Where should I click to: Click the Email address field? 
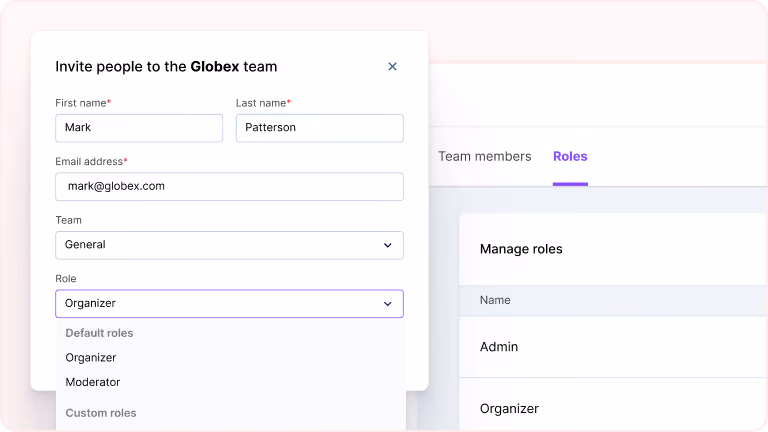pos(229,187)
